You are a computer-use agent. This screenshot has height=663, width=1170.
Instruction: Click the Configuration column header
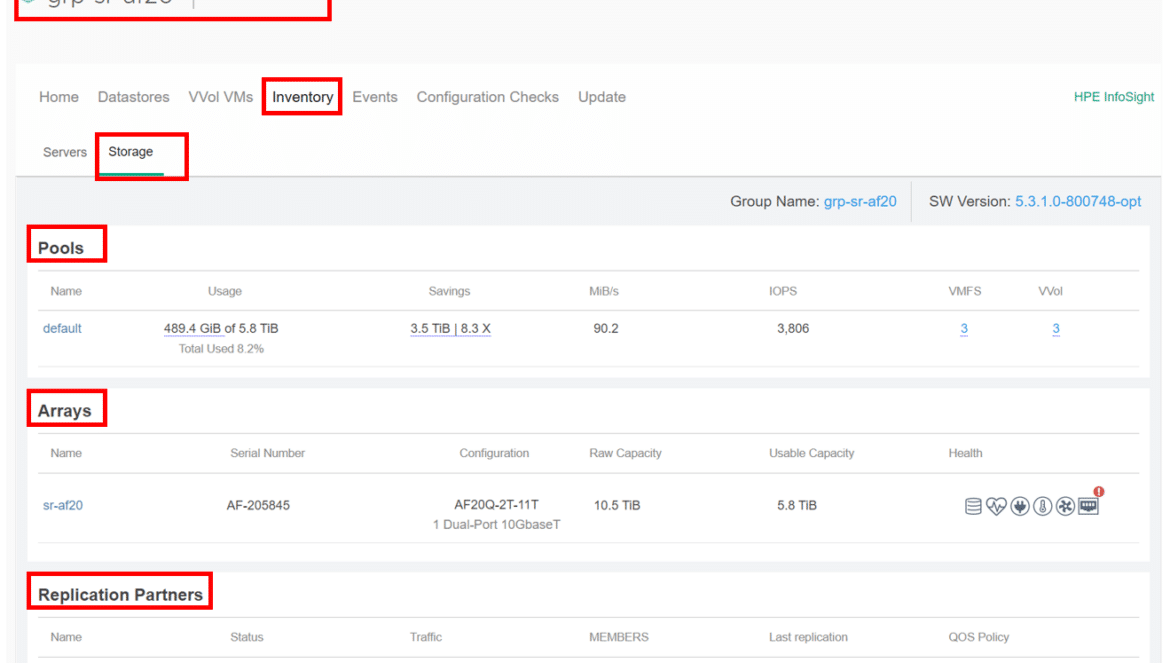point(494,453)
